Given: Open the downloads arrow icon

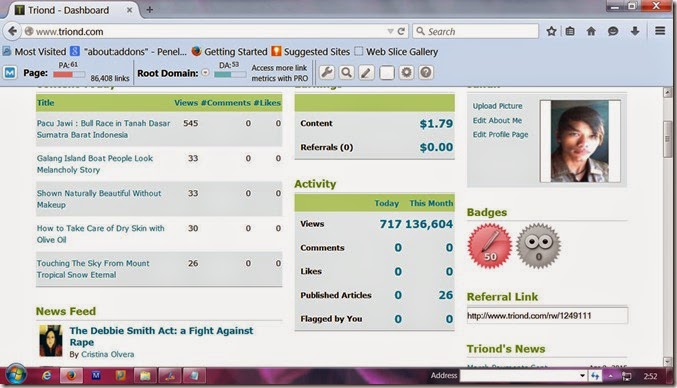Looking at the screenshot, I should click(635, 31).
